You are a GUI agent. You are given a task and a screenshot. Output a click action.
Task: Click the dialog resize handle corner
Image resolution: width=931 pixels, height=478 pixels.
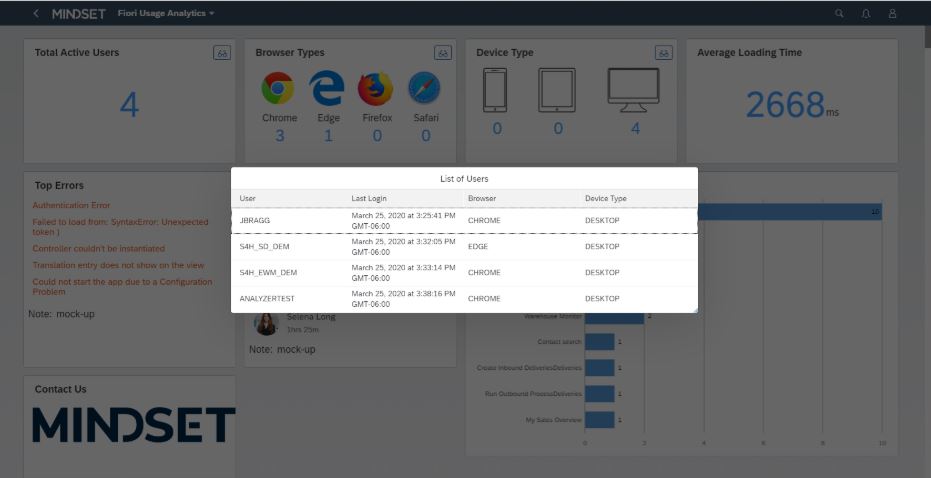[695, 310]
